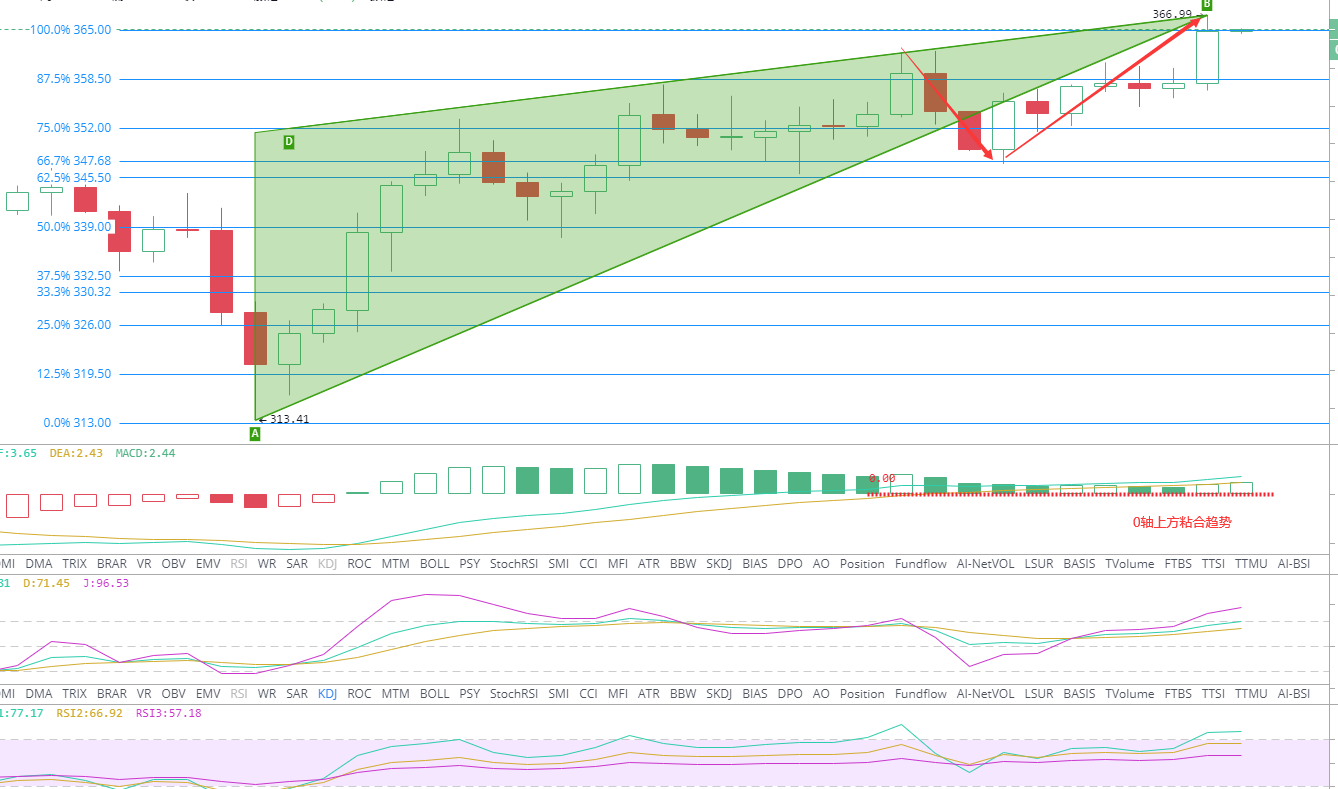
Task: Click the 75.0% 352.00 level label
Action: pyautogui.click(x=73, y=128)
